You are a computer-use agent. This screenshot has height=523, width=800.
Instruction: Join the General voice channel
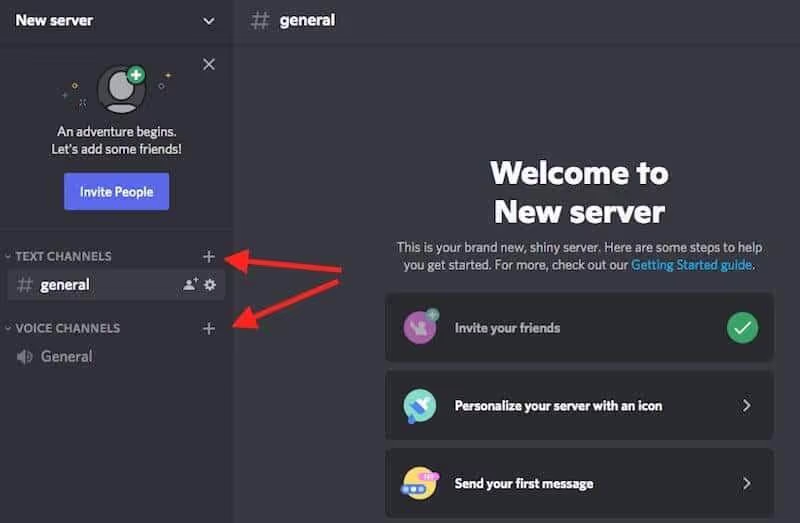tap(116, 356)
